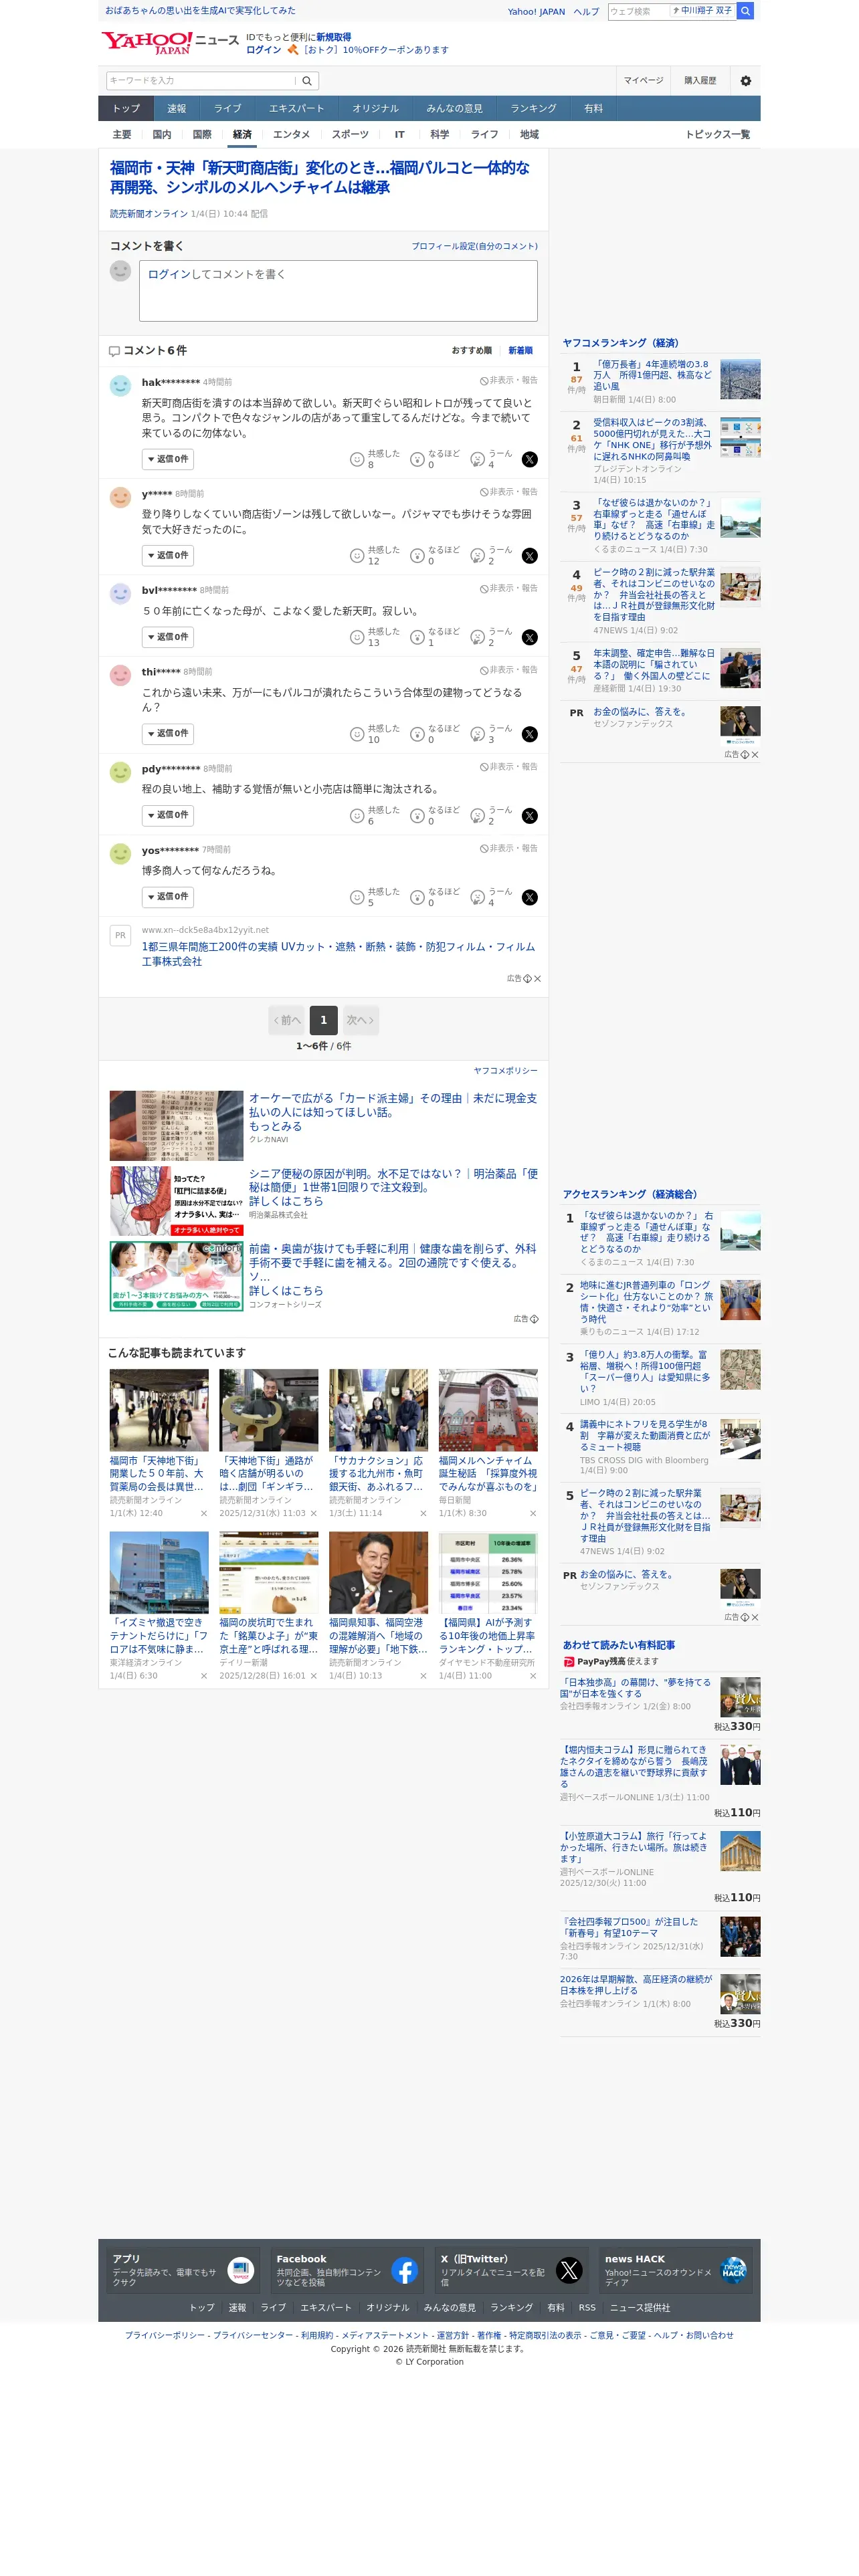Open news HACK icon in footer
This screenshot has width=859, height=2576.
pos(733,2270)
